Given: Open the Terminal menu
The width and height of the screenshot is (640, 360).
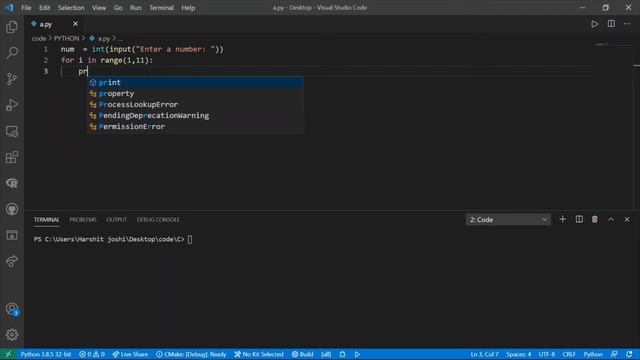Looking at the screenshot, I should click(161, 8).
